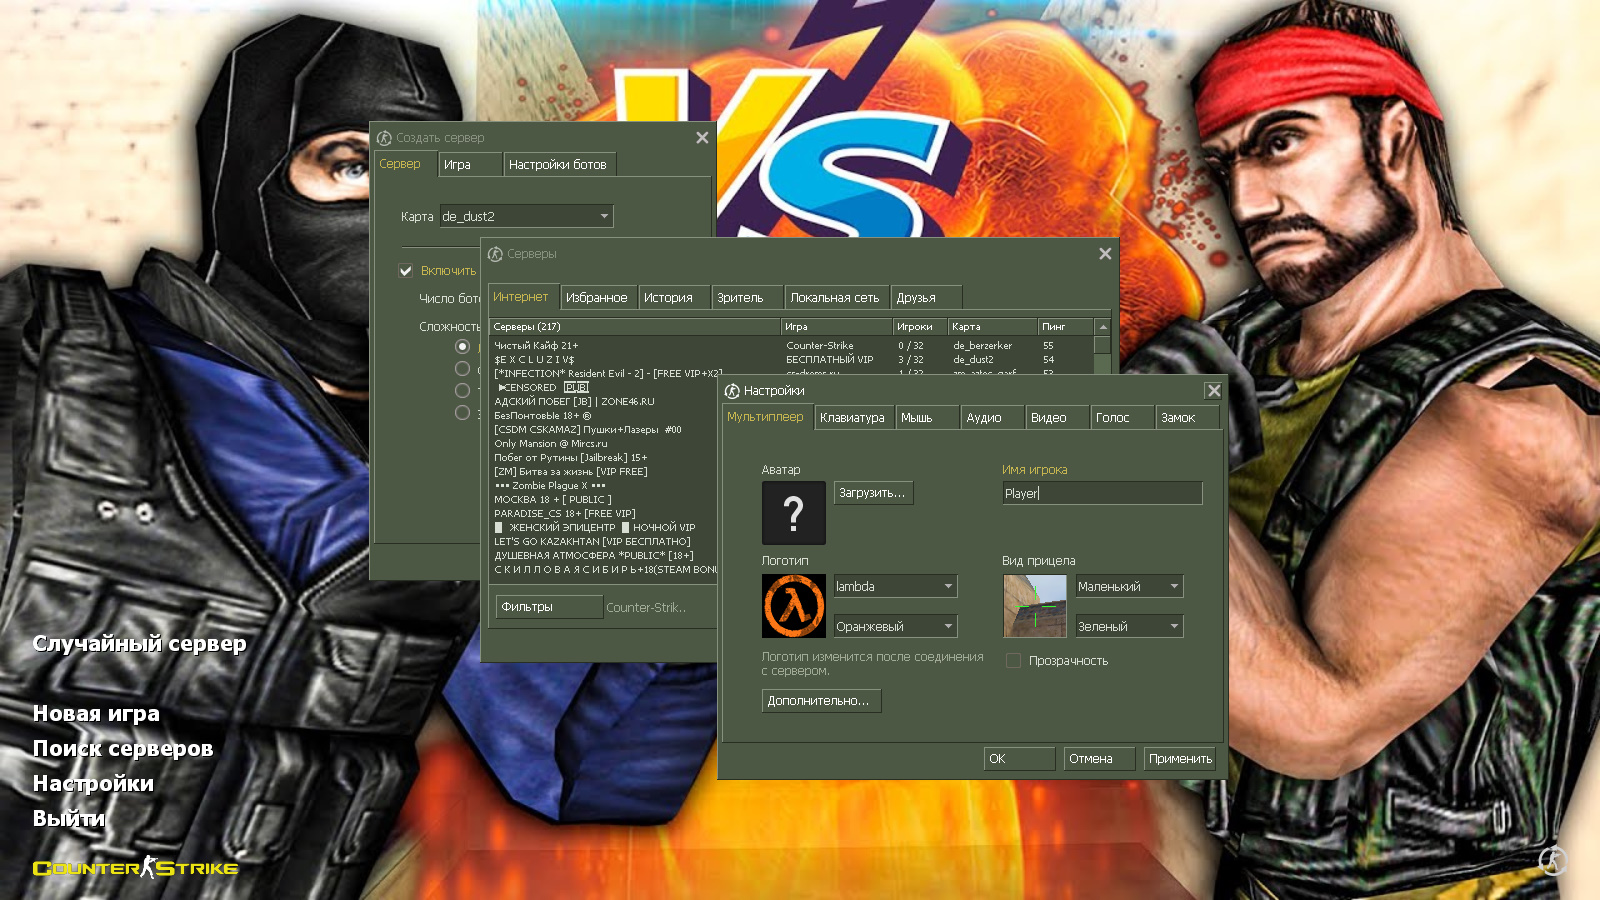Click the Дополнительно... button

(x=820, y=700)
